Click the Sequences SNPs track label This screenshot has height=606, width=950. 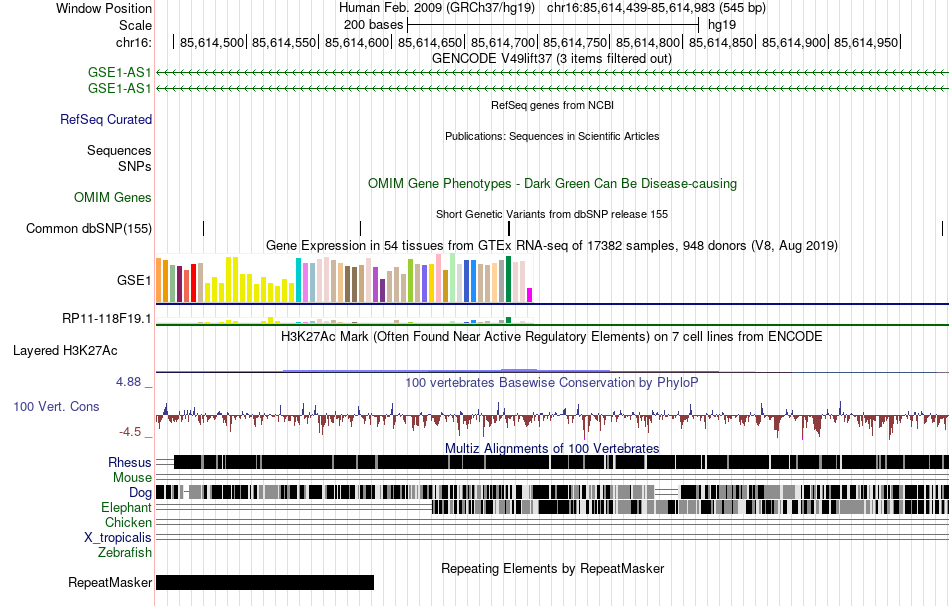click(119, 158)
